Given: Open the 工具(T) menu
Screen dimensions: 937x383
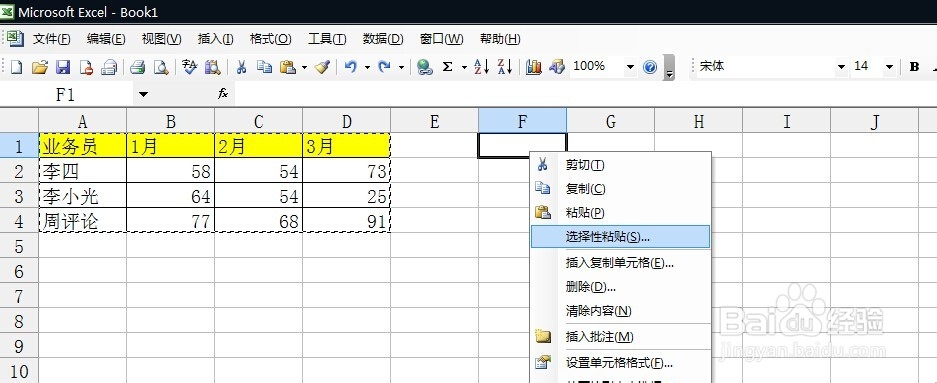Looking at the screenshot, I should (x=327, y=39).
